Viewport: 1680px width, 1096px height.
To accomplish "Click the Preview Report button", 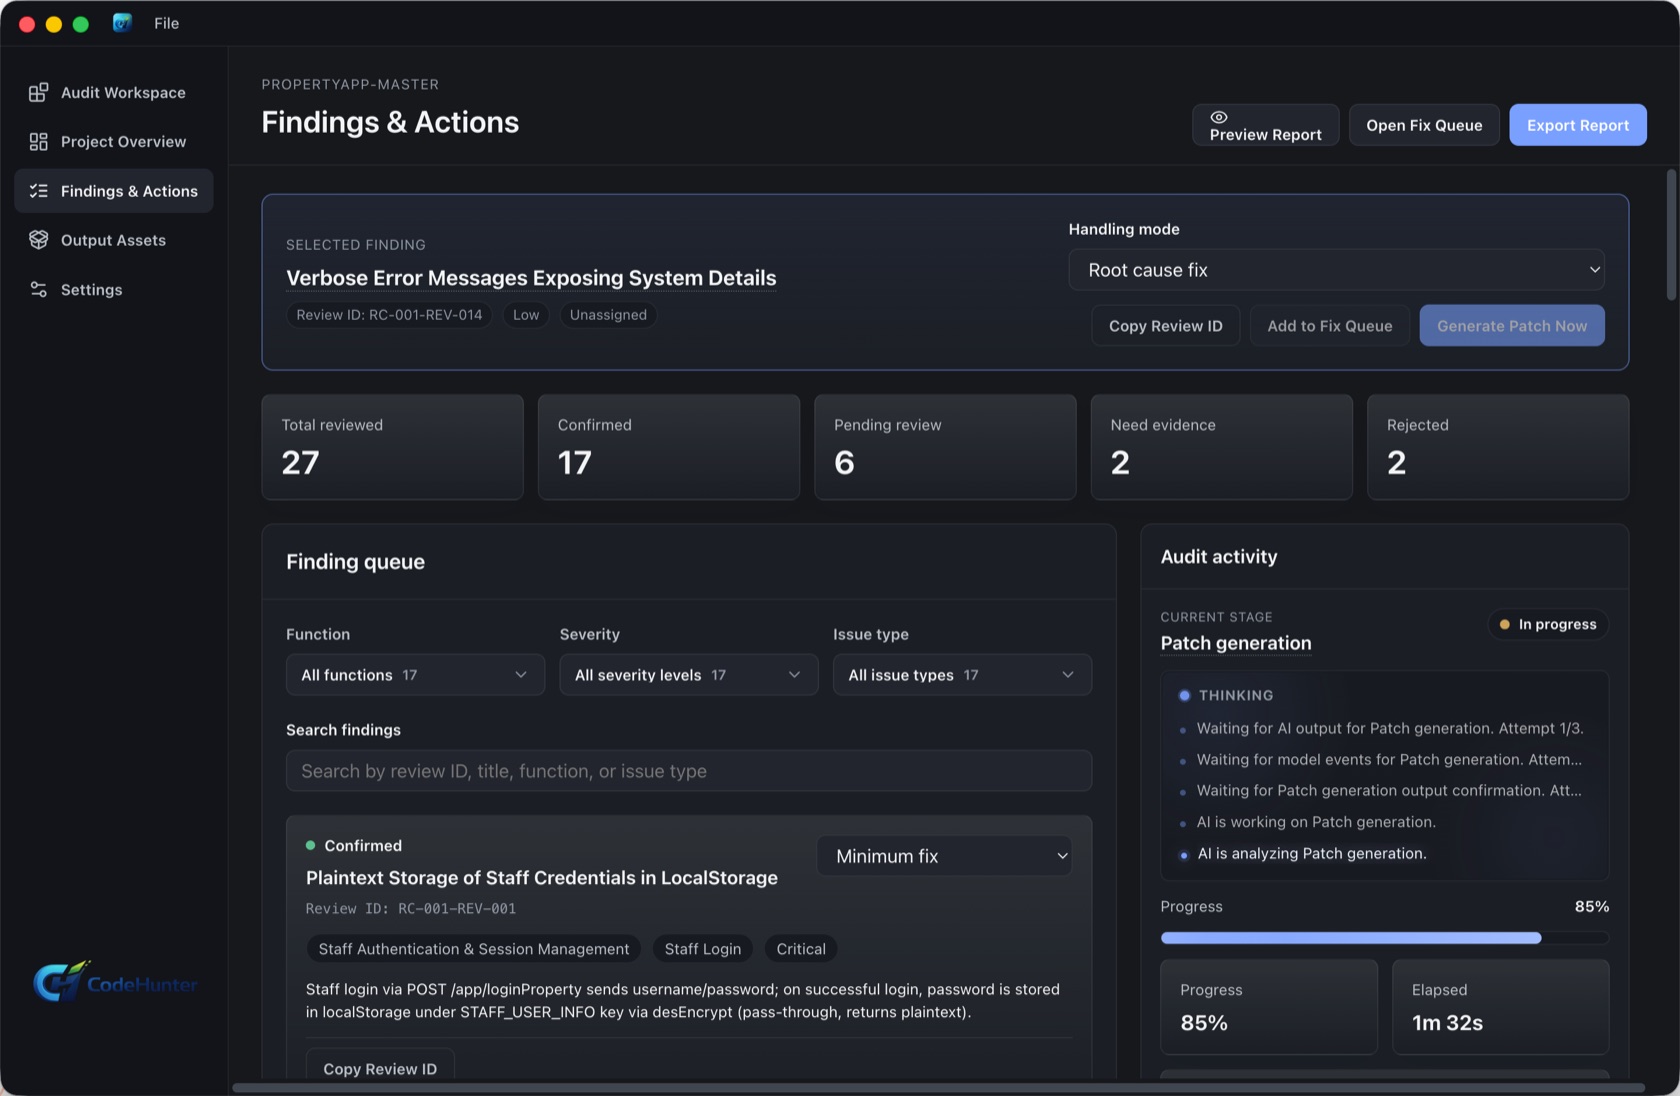I will coord(1265,125).
